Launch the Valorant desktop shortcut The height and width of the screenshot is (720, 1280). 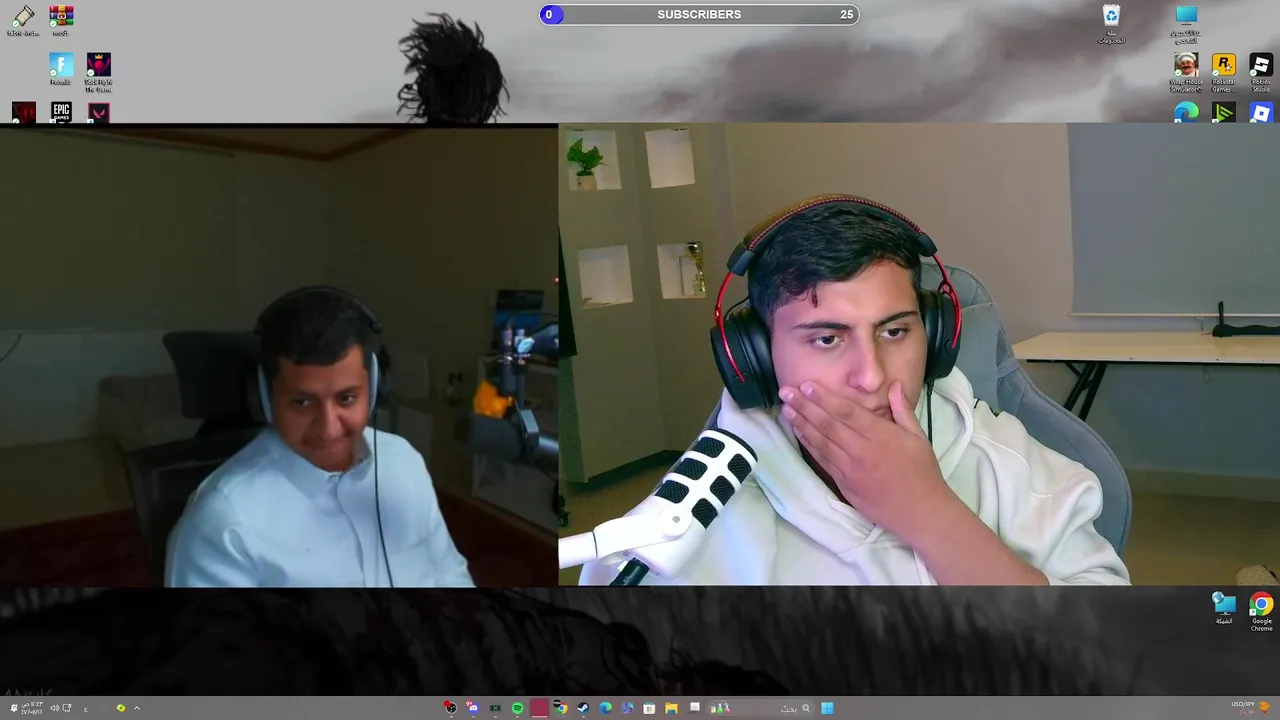point(98,112)
